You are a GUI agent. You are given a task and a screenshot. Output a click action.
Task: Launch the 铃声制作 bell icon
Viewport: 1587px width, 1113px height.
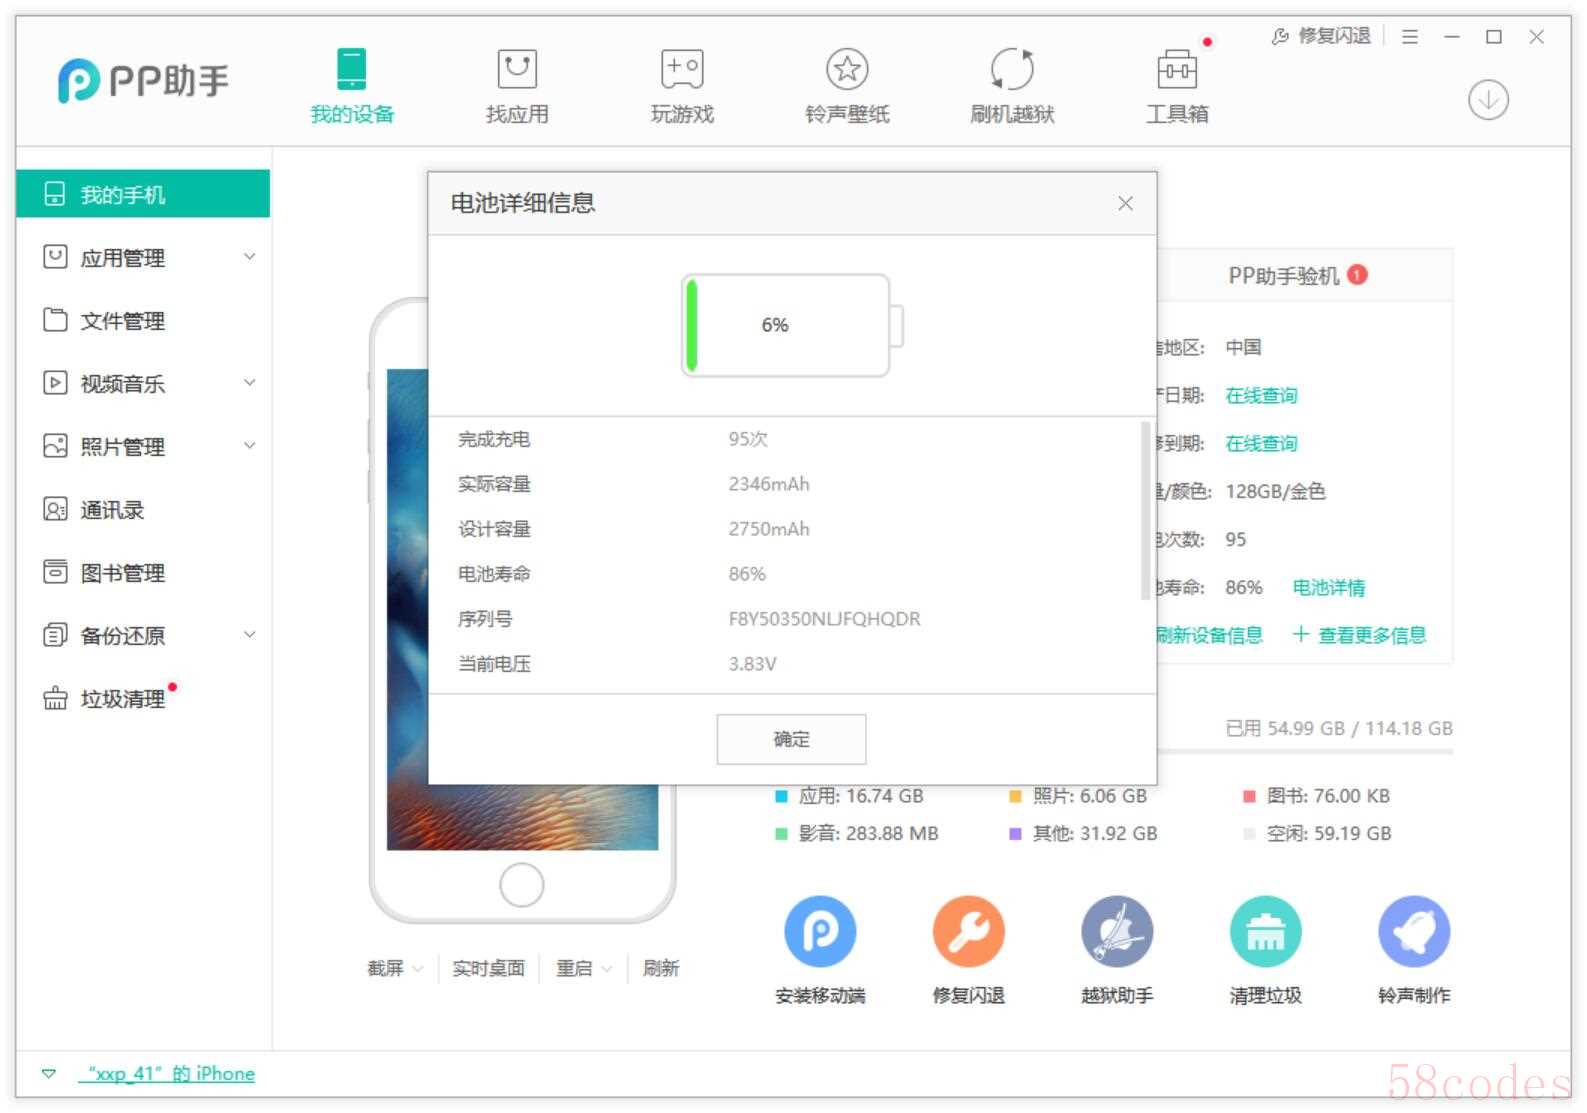1414,931
